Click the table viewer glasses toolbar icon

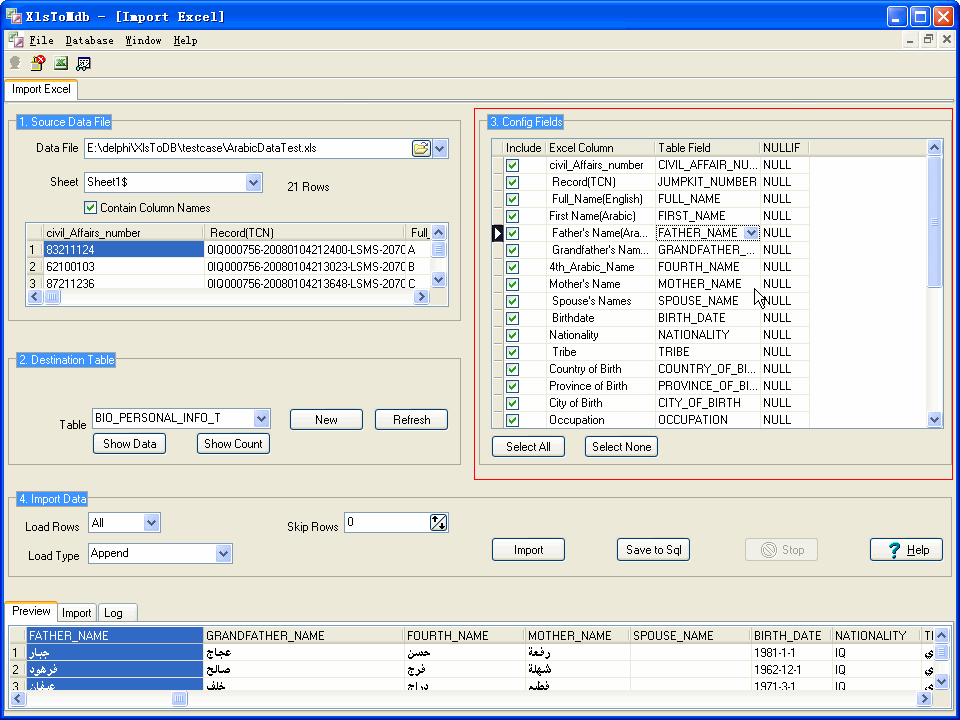83,63
